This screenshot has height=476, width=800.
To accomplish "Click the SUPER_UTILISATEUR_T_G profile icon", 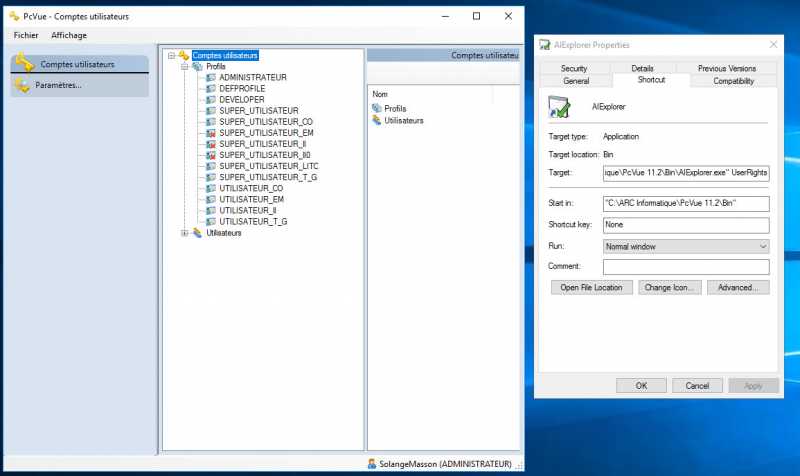I will (x=211, y=178).
